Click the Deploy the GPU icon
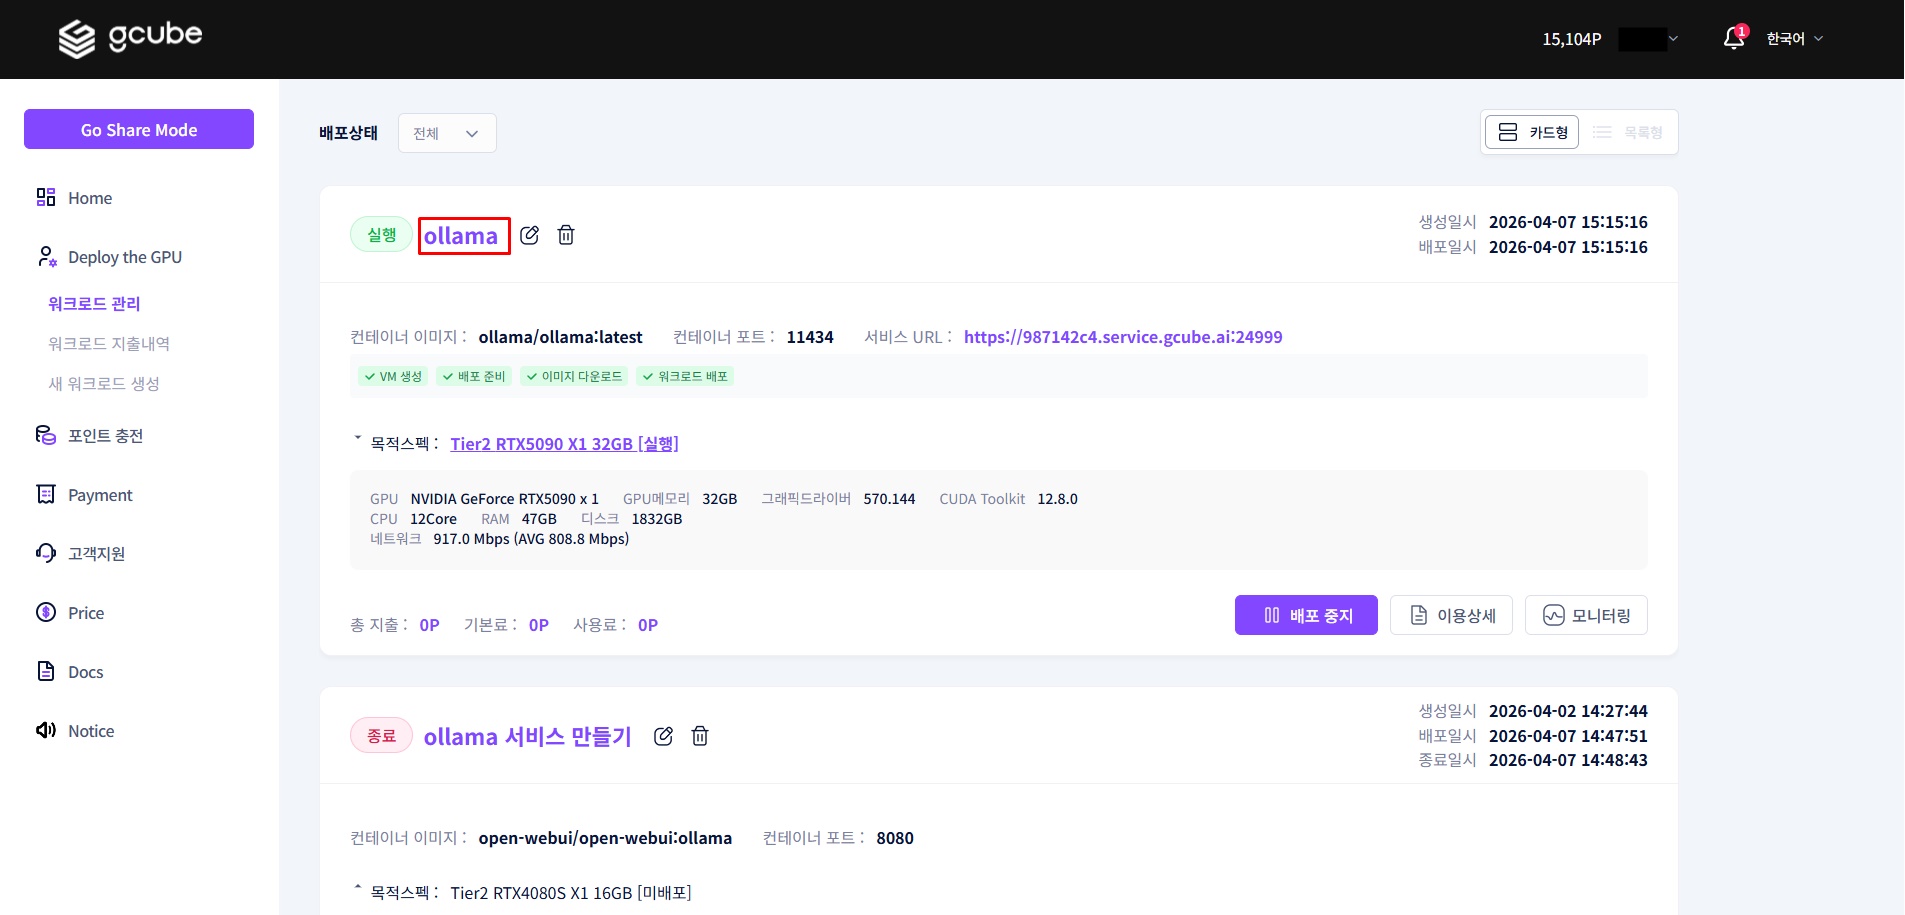This screenshot has height=915, width=1905. [x=46, y=257]
